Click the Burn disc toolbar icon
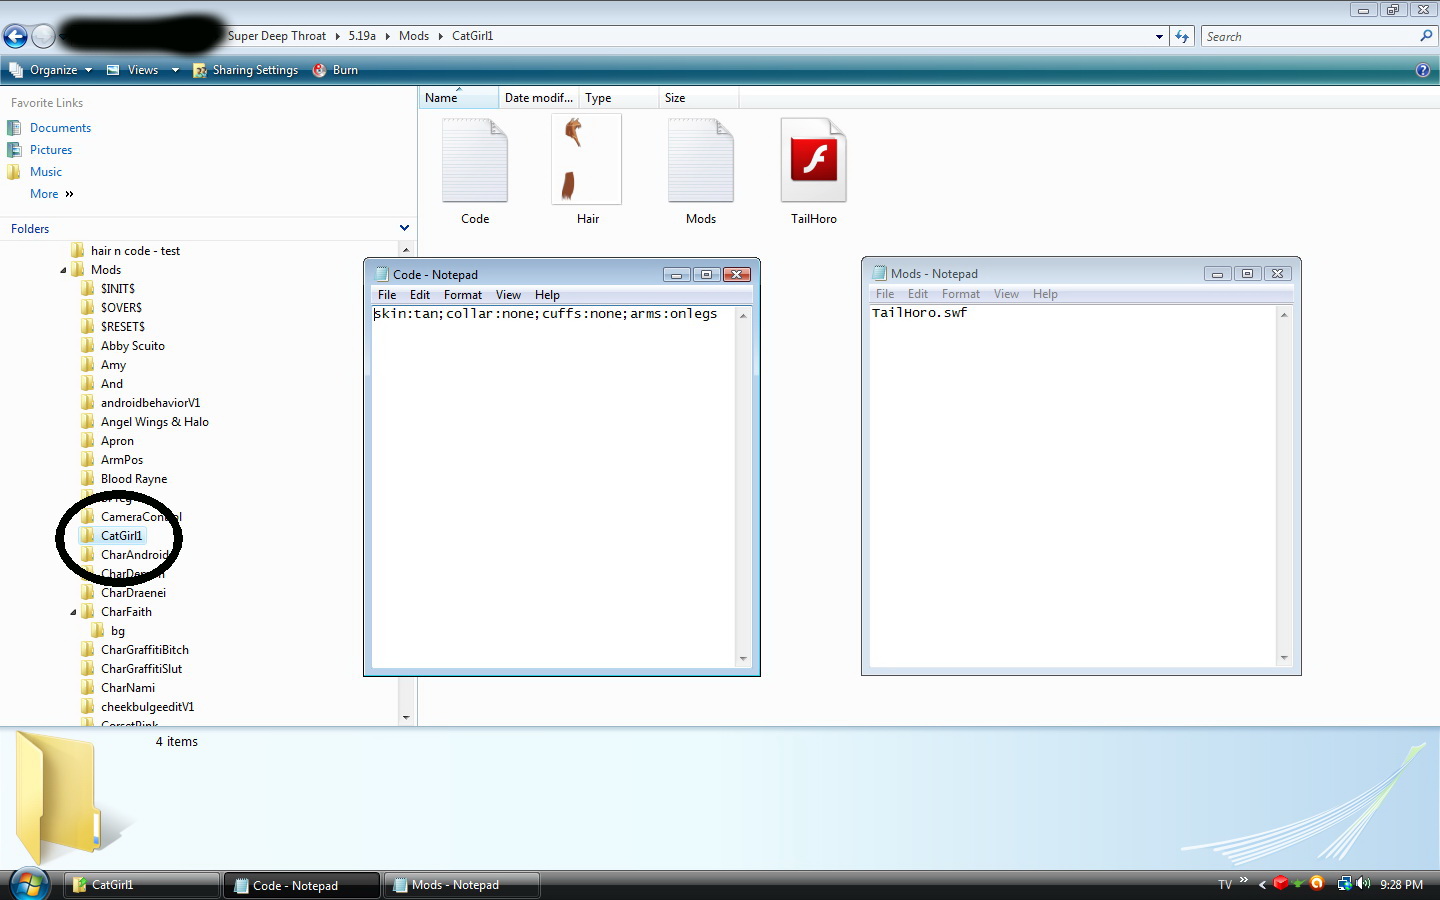Viewport: 1440px width, 900px height. (x=320, y=70)
